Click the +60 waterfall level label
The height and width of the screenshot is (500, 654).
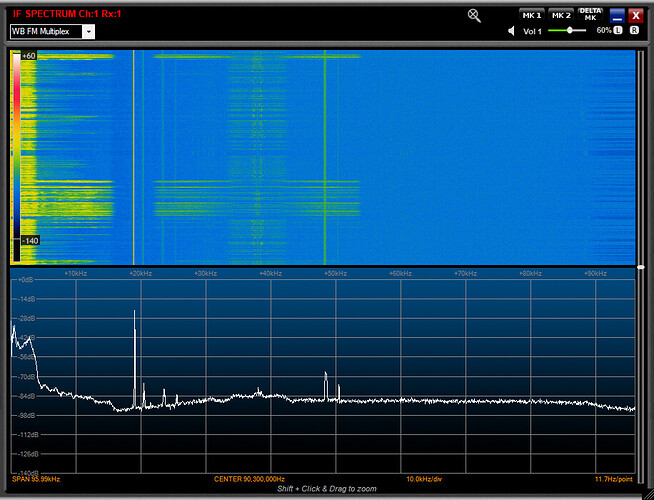click(x=28, y=56)
